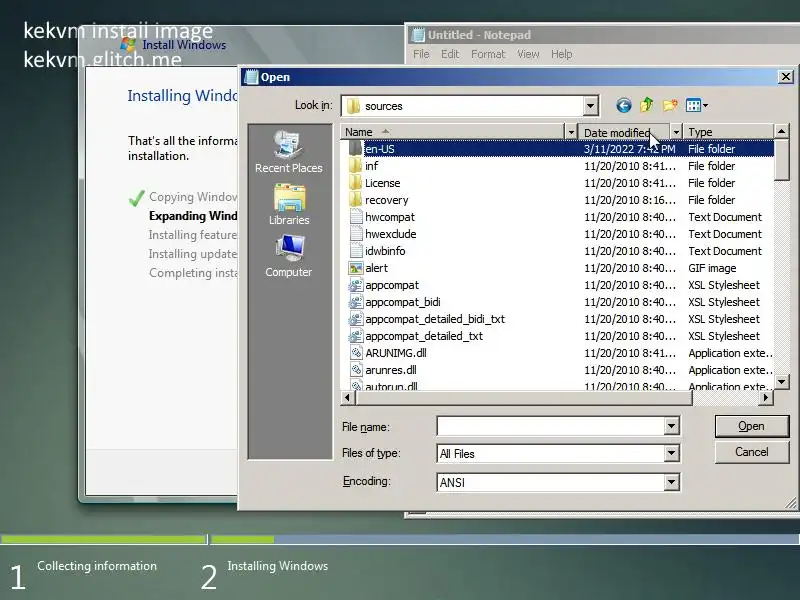
Task: Click the en-US date modified cell
Action: point(630,148)
